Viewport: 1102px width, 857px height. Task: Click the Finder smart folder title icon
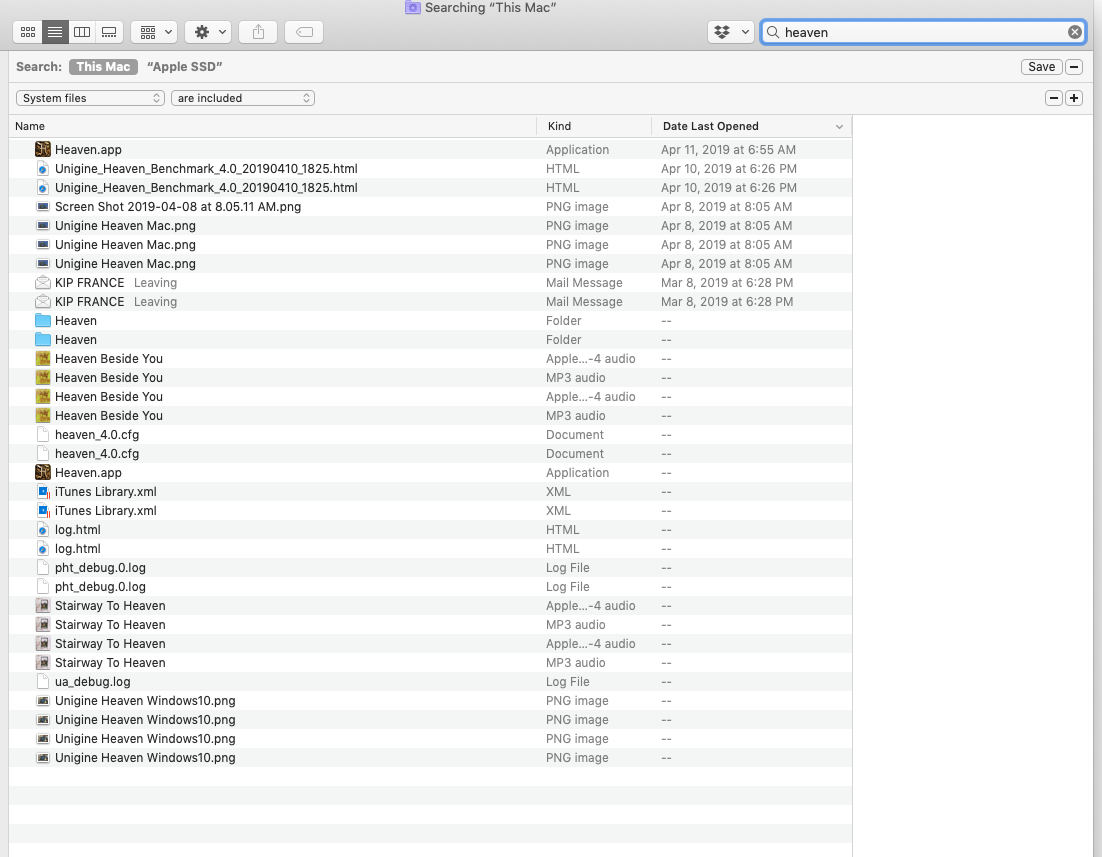coord(413,7)
